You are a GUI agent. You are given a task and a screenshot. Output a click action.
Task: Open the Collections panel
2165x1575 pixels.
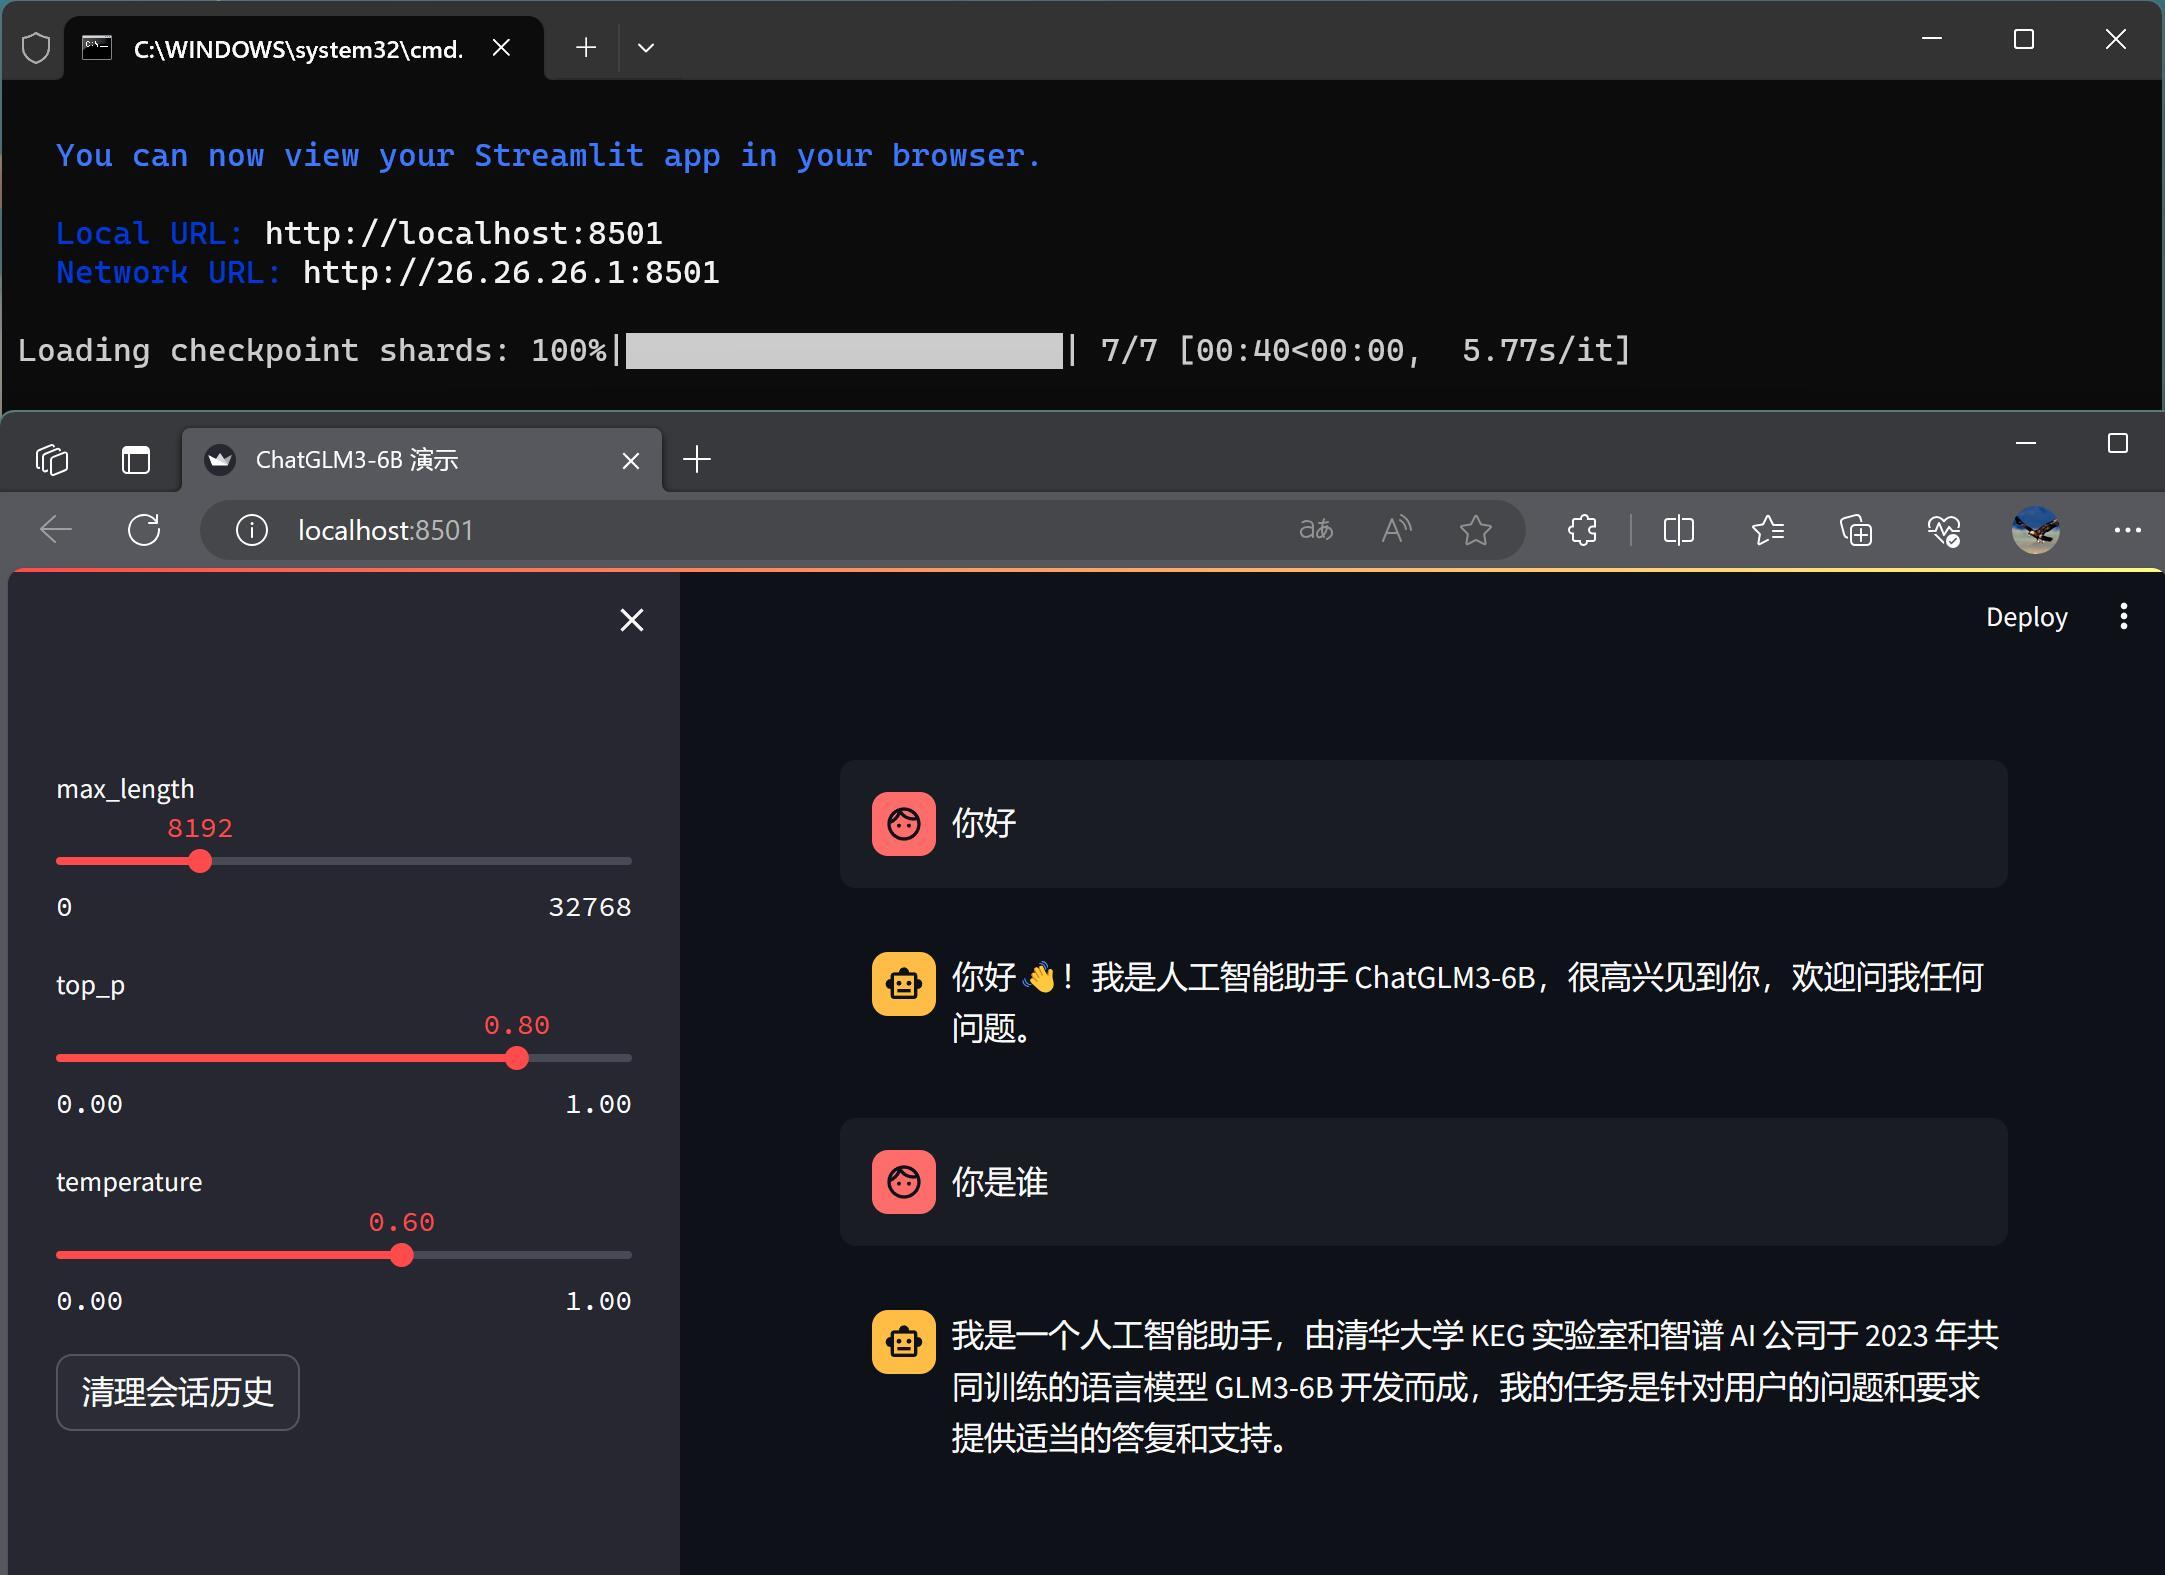[x=1856, y=529]
